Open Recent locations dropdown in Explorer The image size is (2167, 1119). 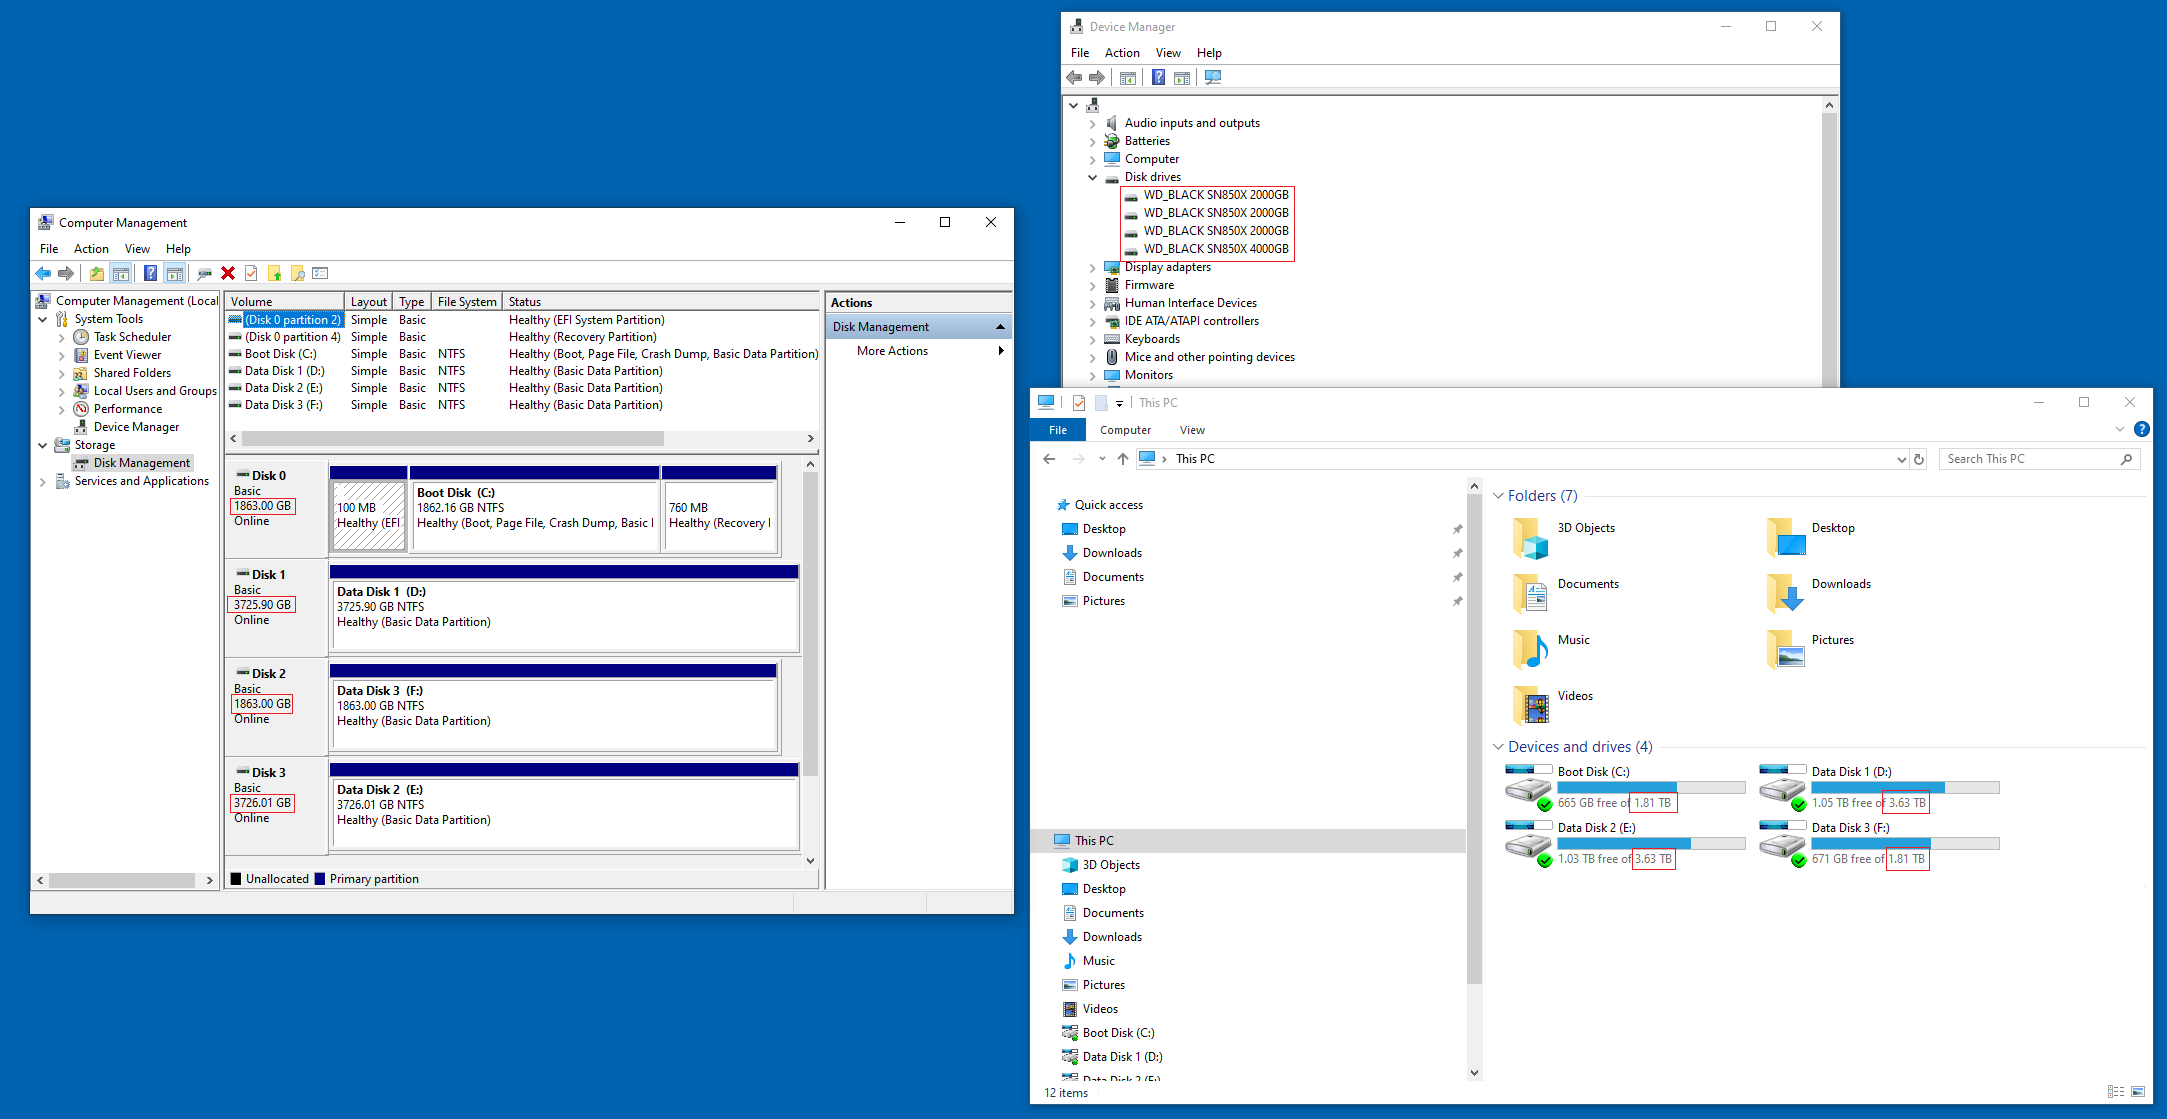(x=1102, y=459)
